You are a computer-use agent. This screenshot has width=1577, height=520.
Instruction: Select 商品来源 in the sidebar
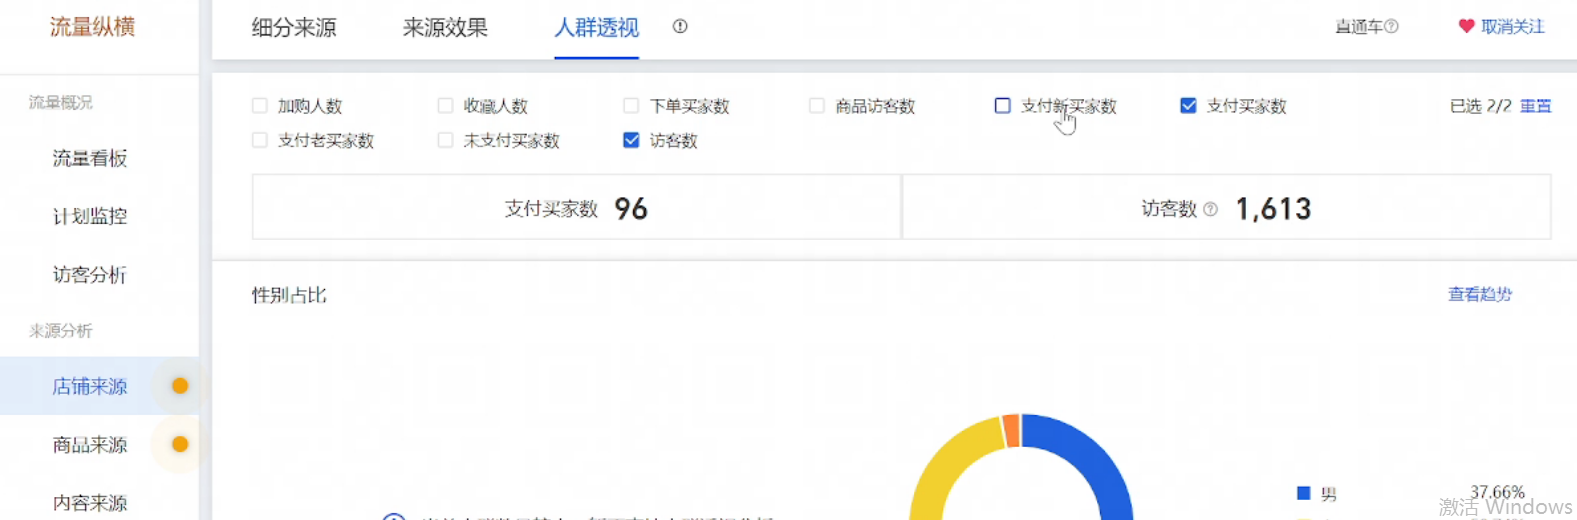click(x=90, y=444)
